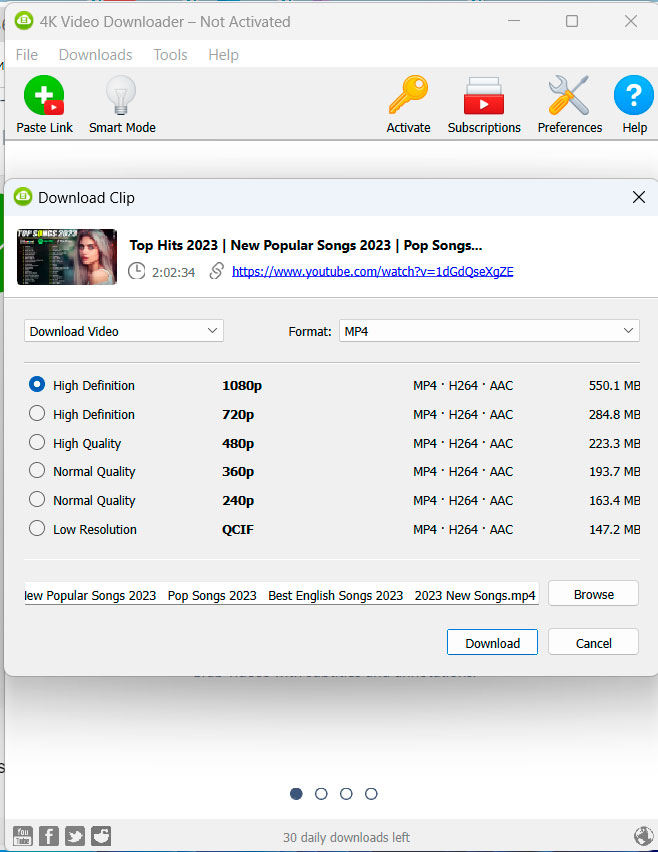
Task: Open the Format MP4 dropdown
Action: click(x=489, y=330)
